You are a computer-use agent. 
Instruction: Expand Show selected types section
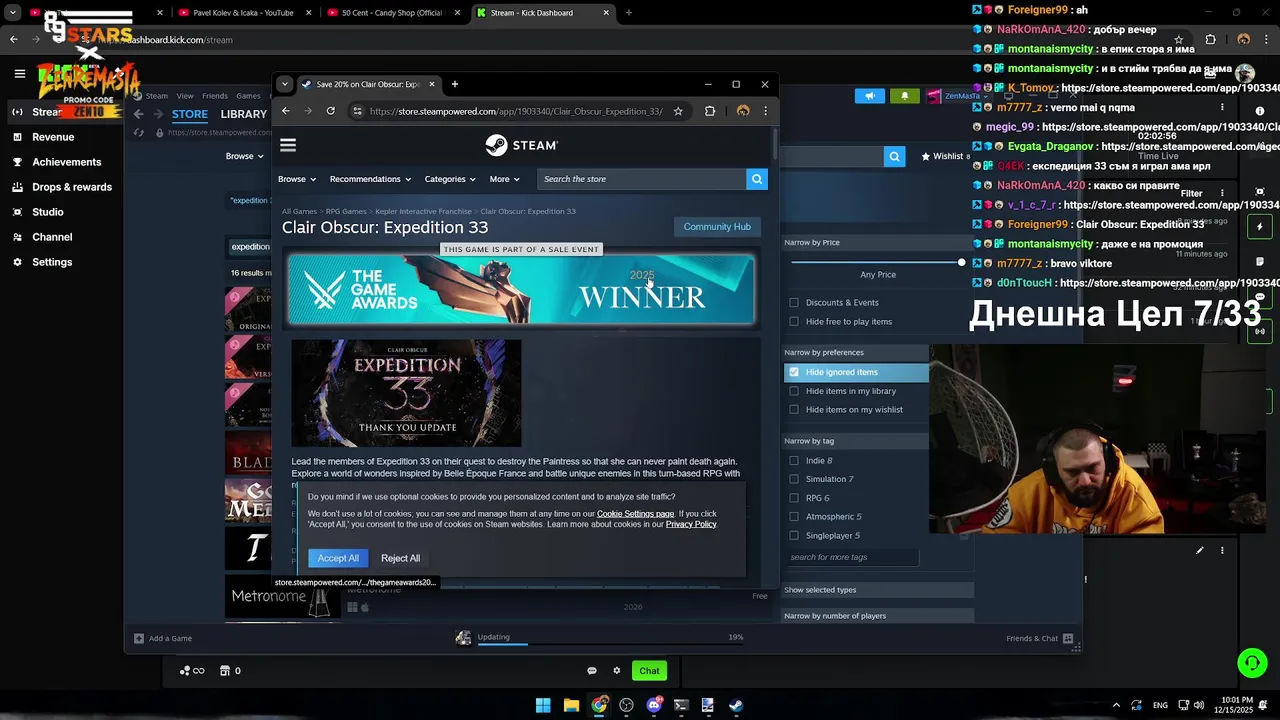coord(878,590)
